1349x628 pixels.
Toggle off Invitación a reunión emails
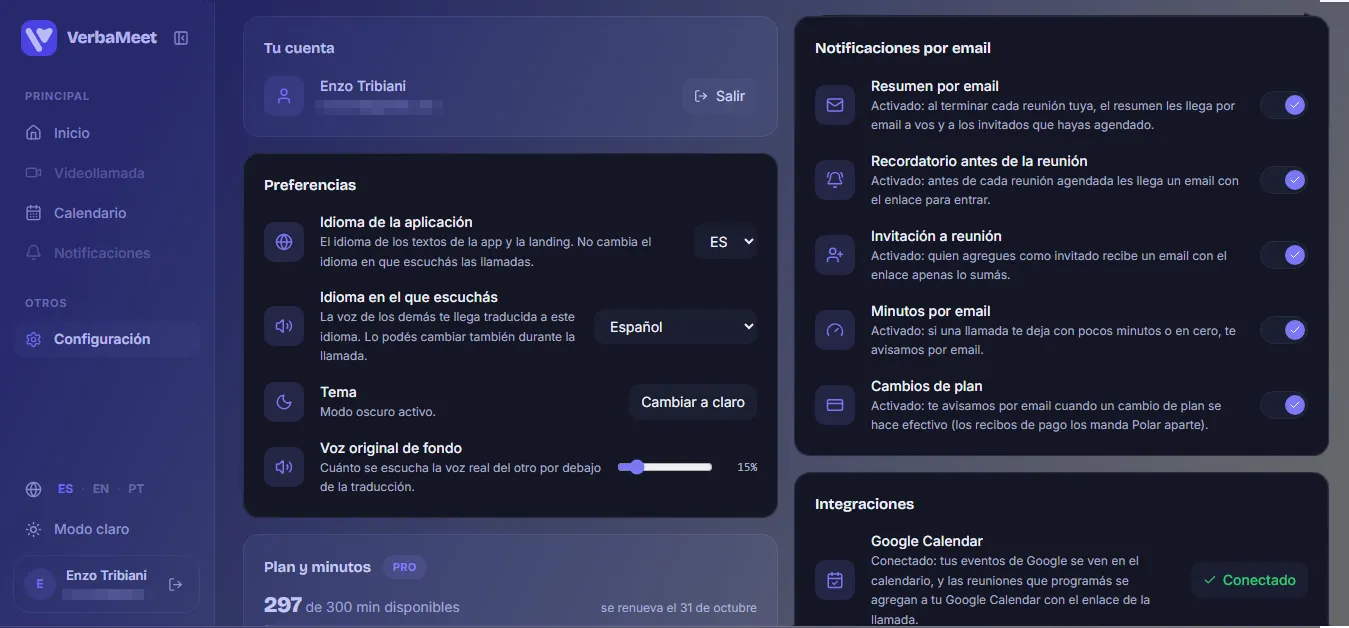pyautogui.click(x=1283, y=255)
